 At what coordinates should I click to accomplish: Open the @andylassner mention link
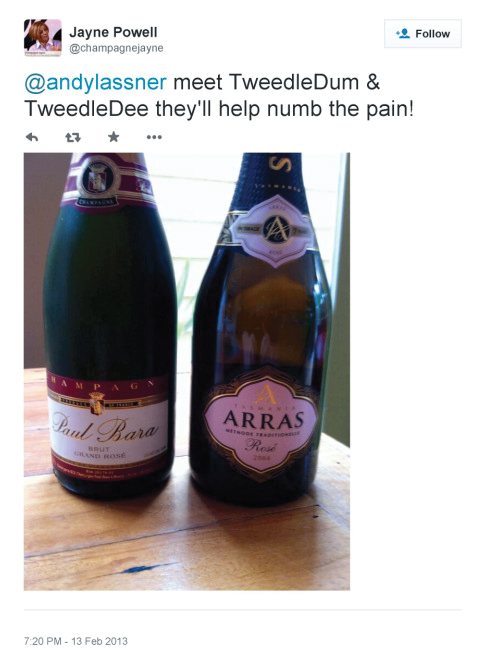click(96, 82)
